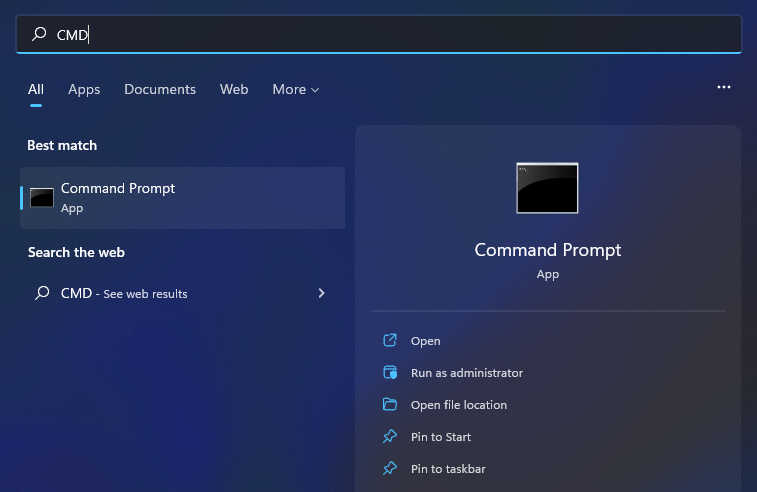Click the large Command Prompt icon in preview
Screen dimensions: 757x492
[547, 188]
